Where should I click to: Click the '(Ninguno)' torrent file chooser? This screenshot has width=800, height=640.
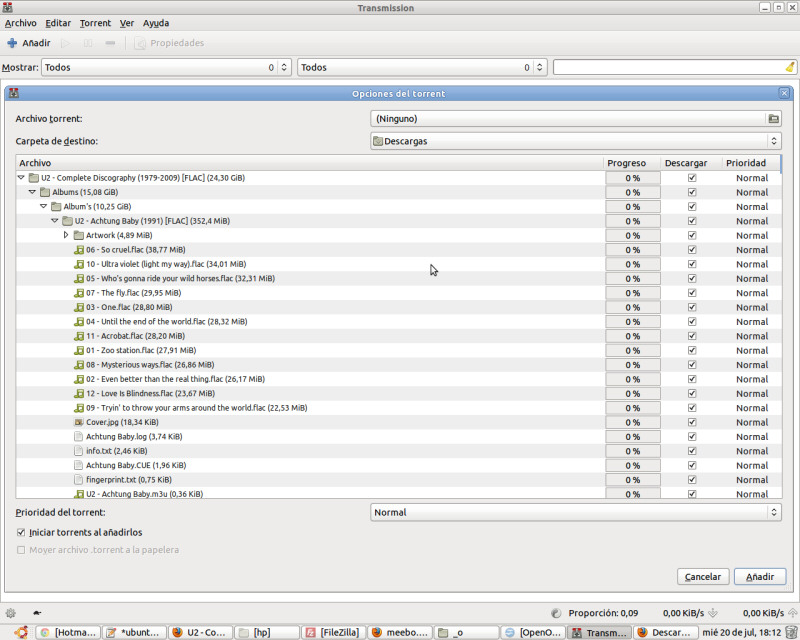pos(576,119)
